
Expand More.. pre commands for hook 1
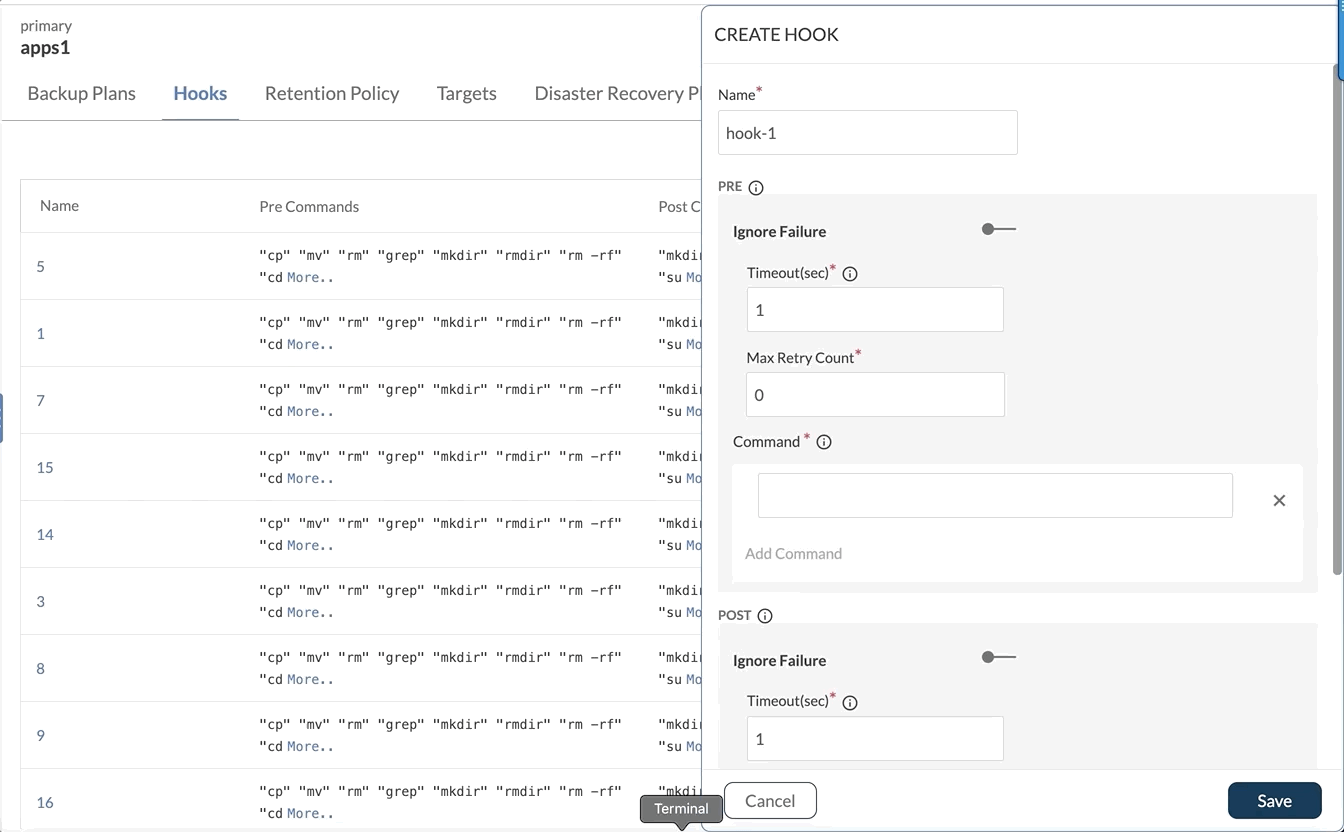[x=310, y=344]
